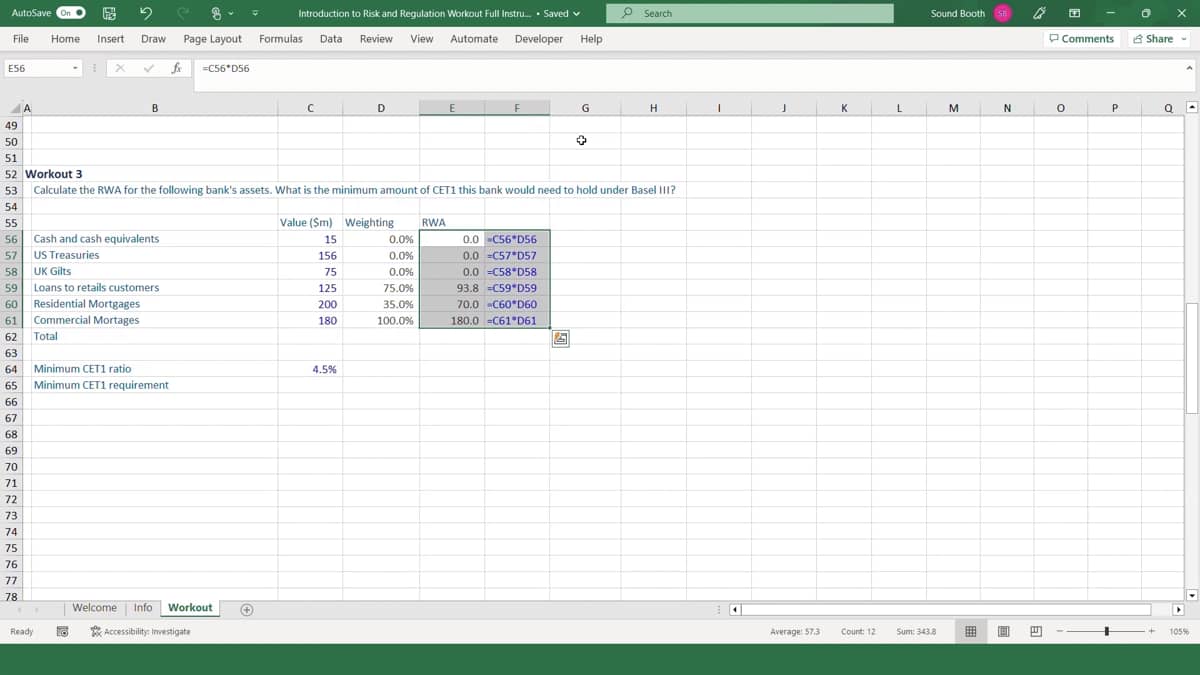Image resolution: width=1200 pixels, height=675 pixels.
Task: Open the Help tab
Action: point(591,39)
